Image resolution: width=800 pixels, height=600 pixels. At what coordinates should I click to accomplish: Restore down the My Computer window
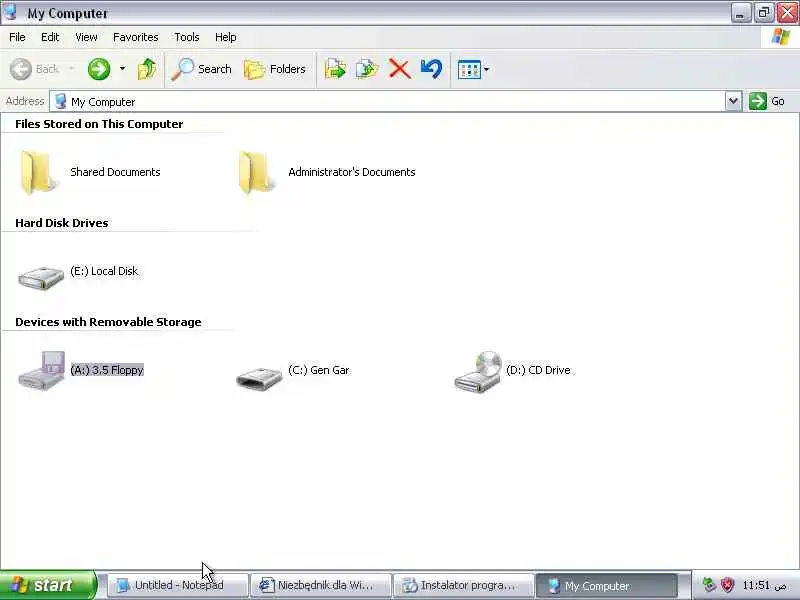pyautogui.click(x=764, y=13)
